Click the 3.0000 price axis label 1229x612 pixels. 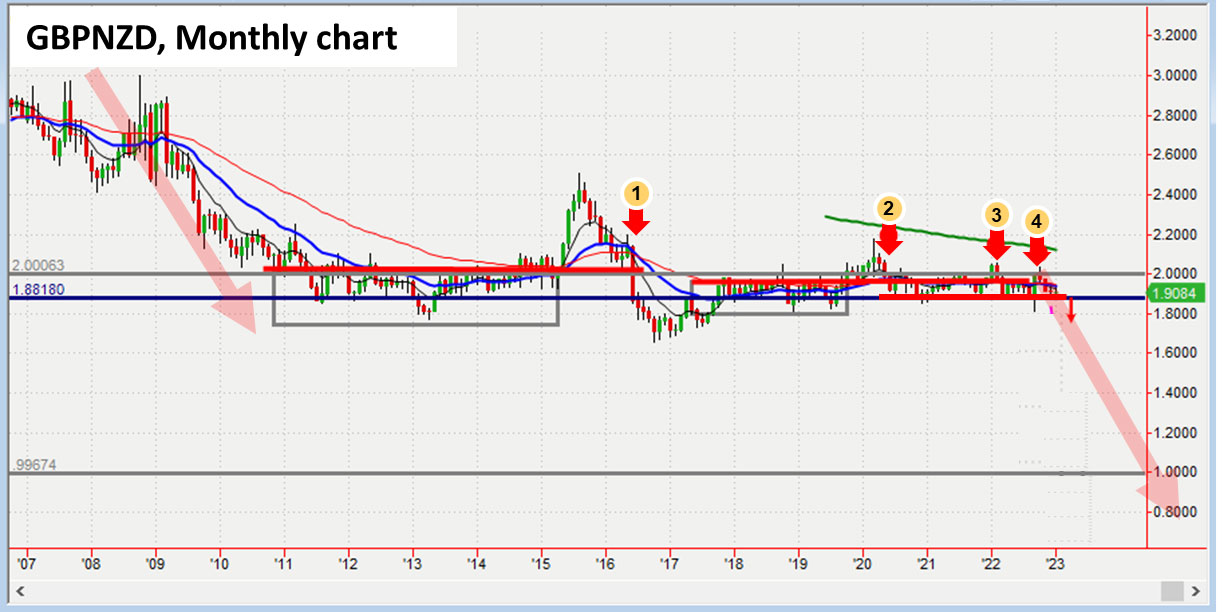pyautogui.click(x=1174, y=75)
